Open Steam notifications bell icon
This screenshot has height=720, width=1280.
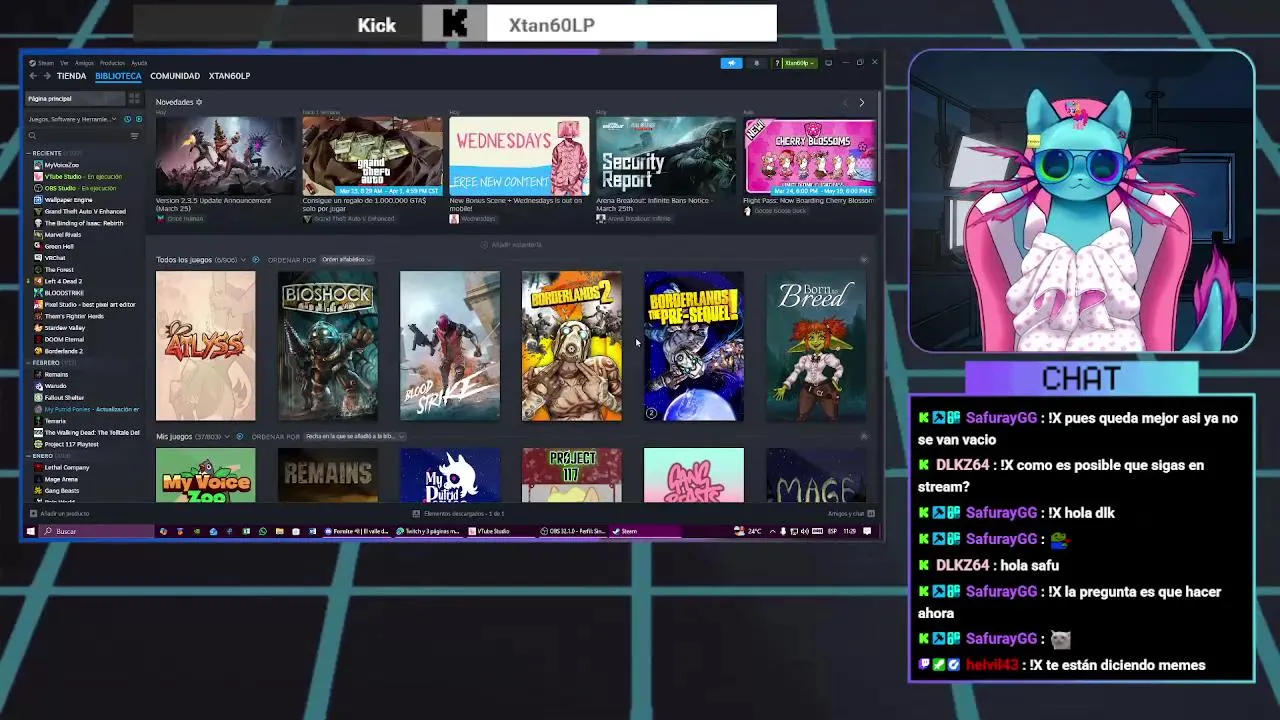coord(756,63)
